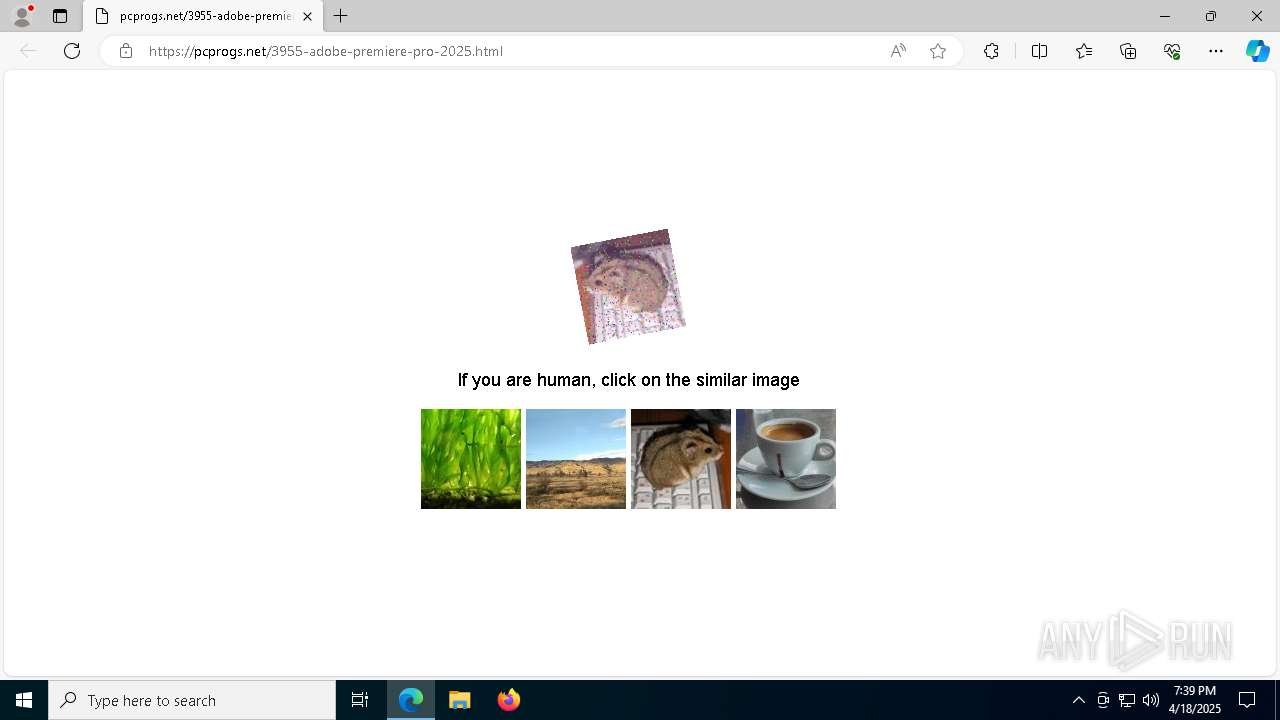
Task: Pick the coffee cup thumbnail
Action: 786,459
